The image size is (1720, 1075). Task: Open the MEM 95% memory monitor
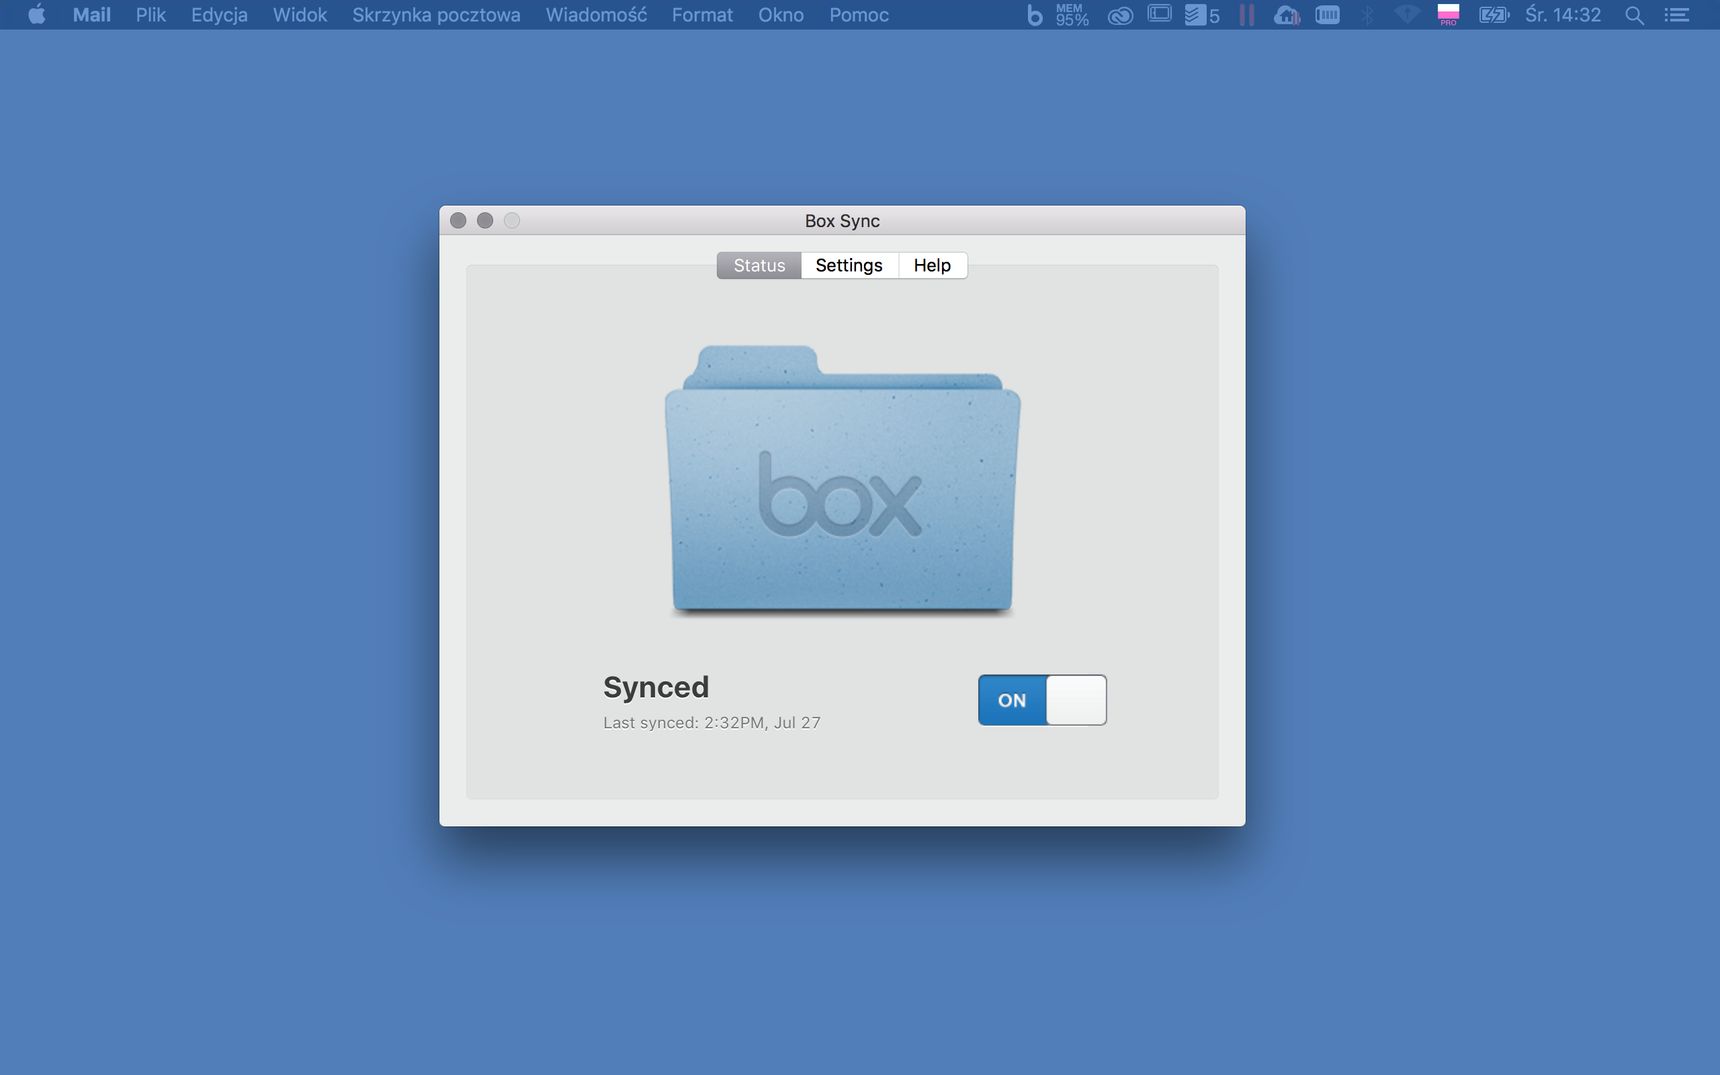pyautogui.click(x=1072, y=15)
